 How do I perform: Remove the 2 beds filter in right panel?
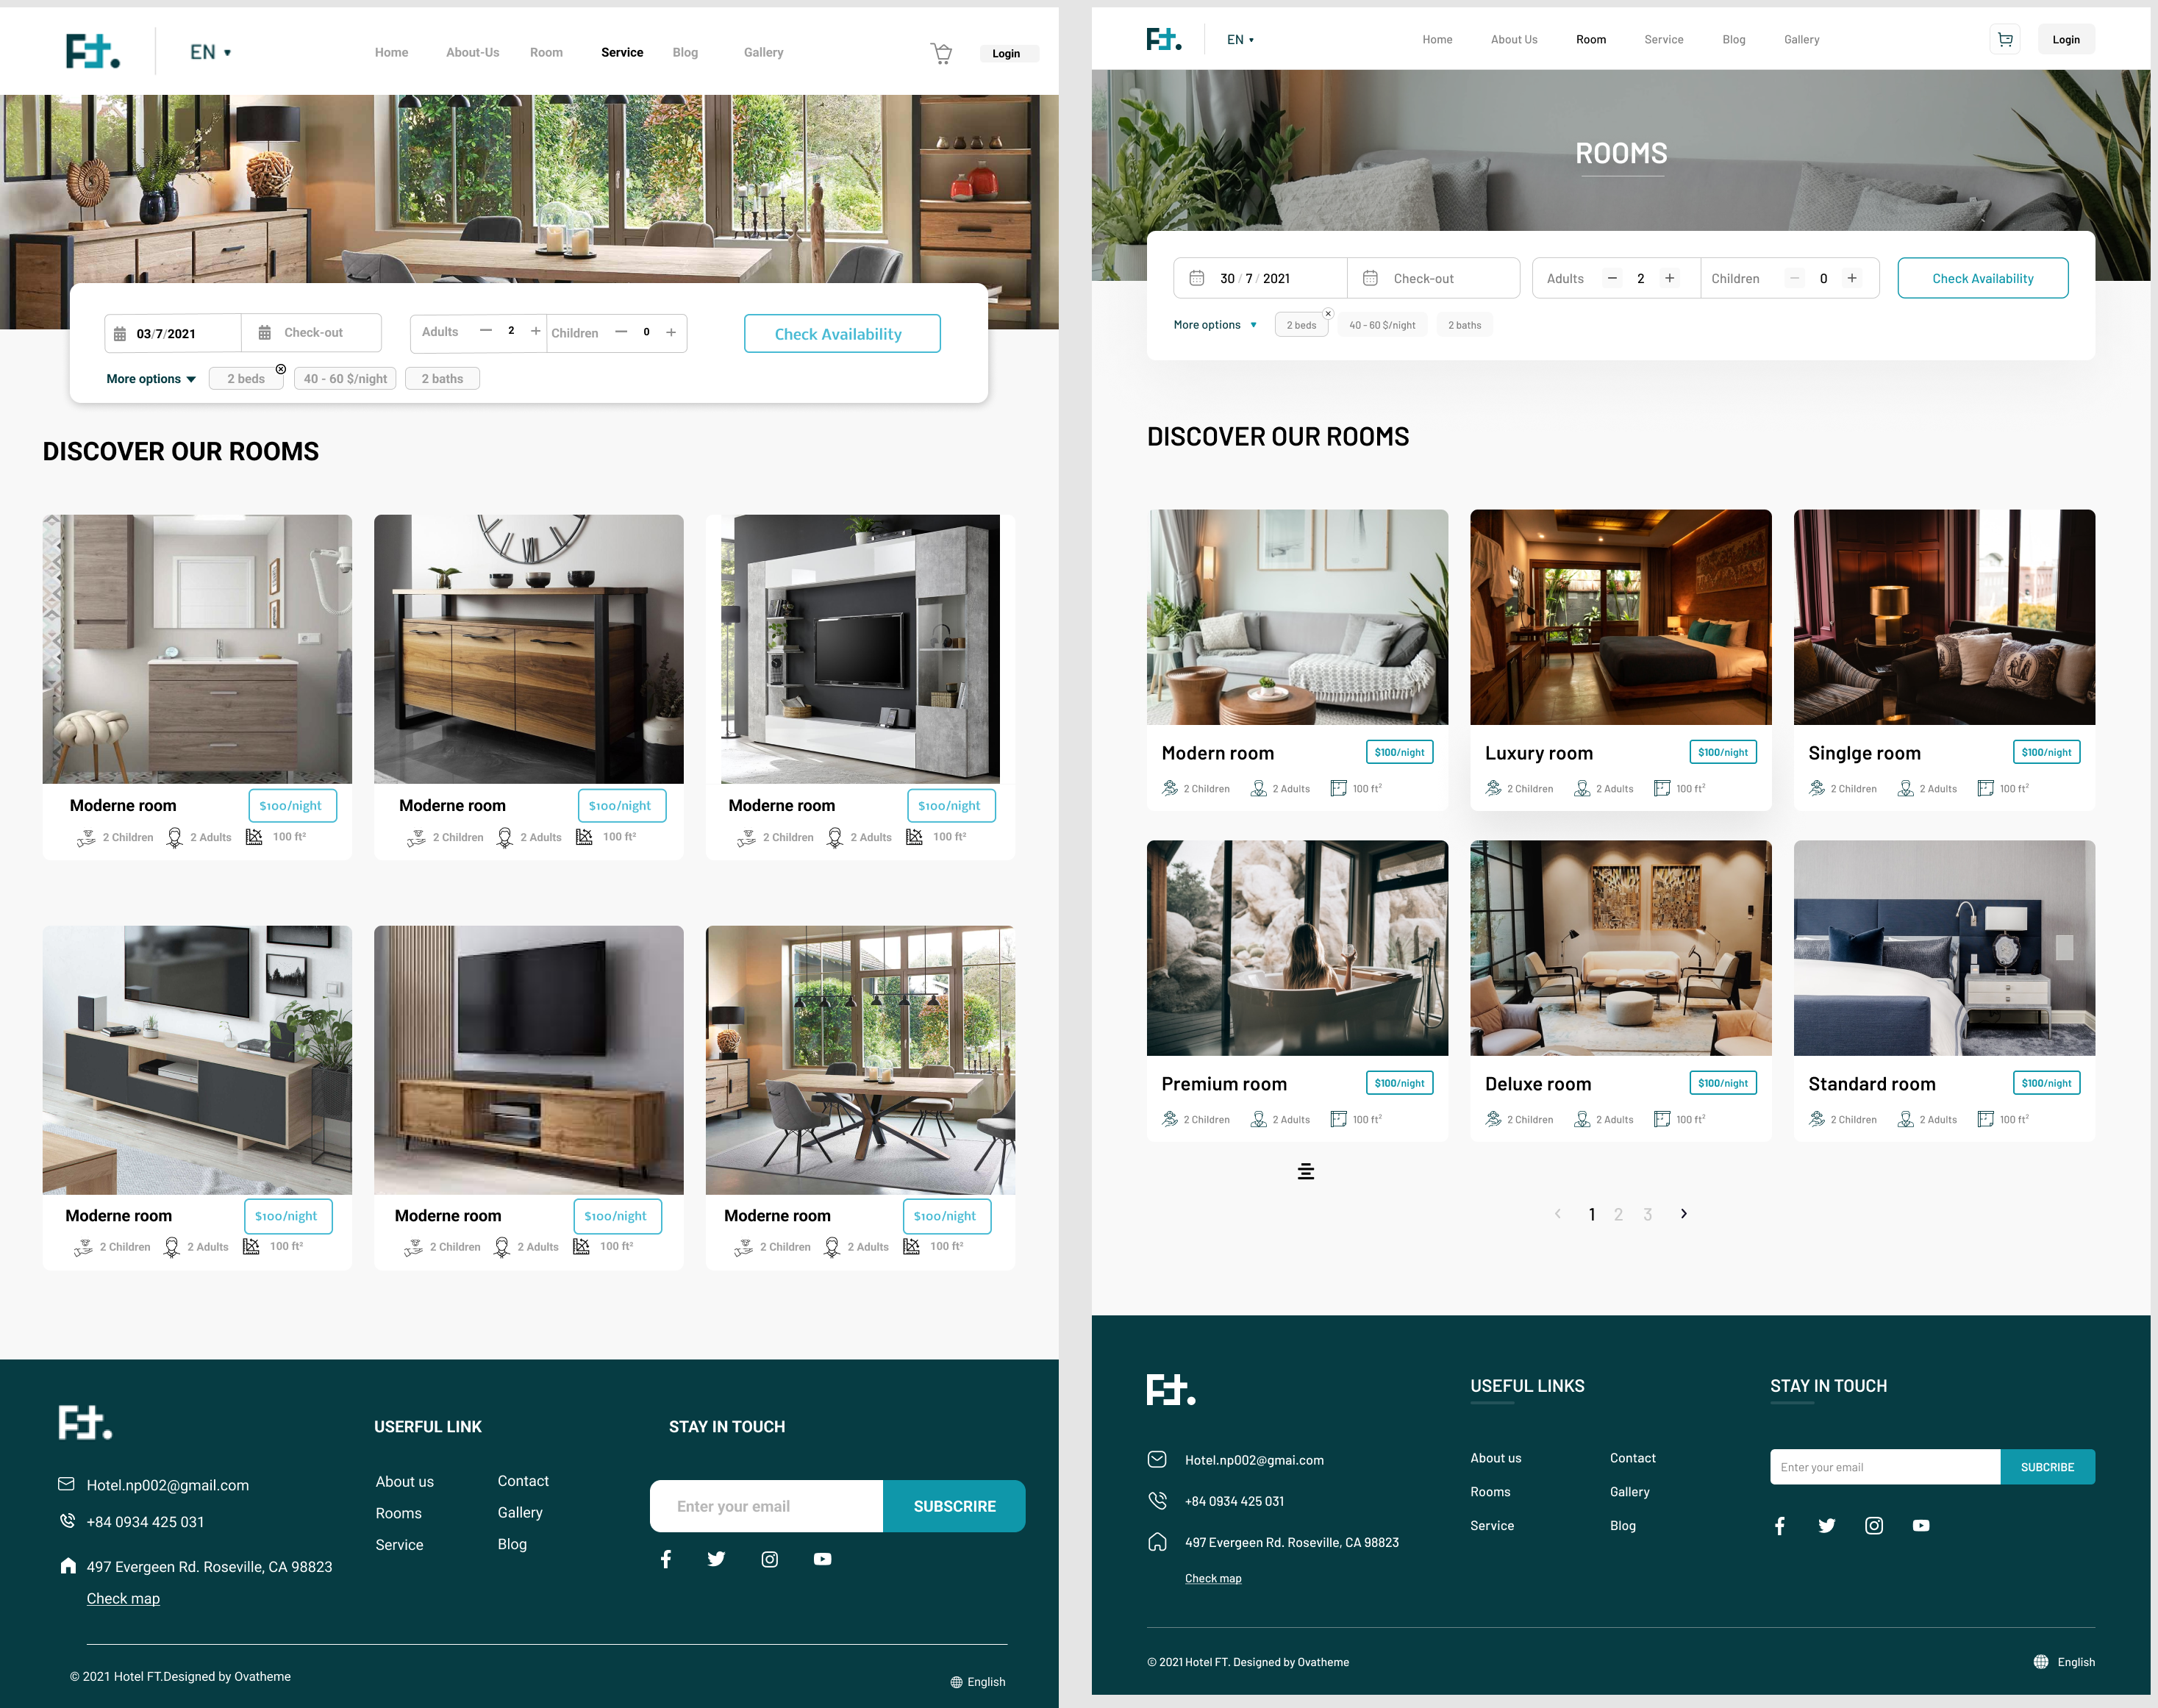pos(1328,314)
